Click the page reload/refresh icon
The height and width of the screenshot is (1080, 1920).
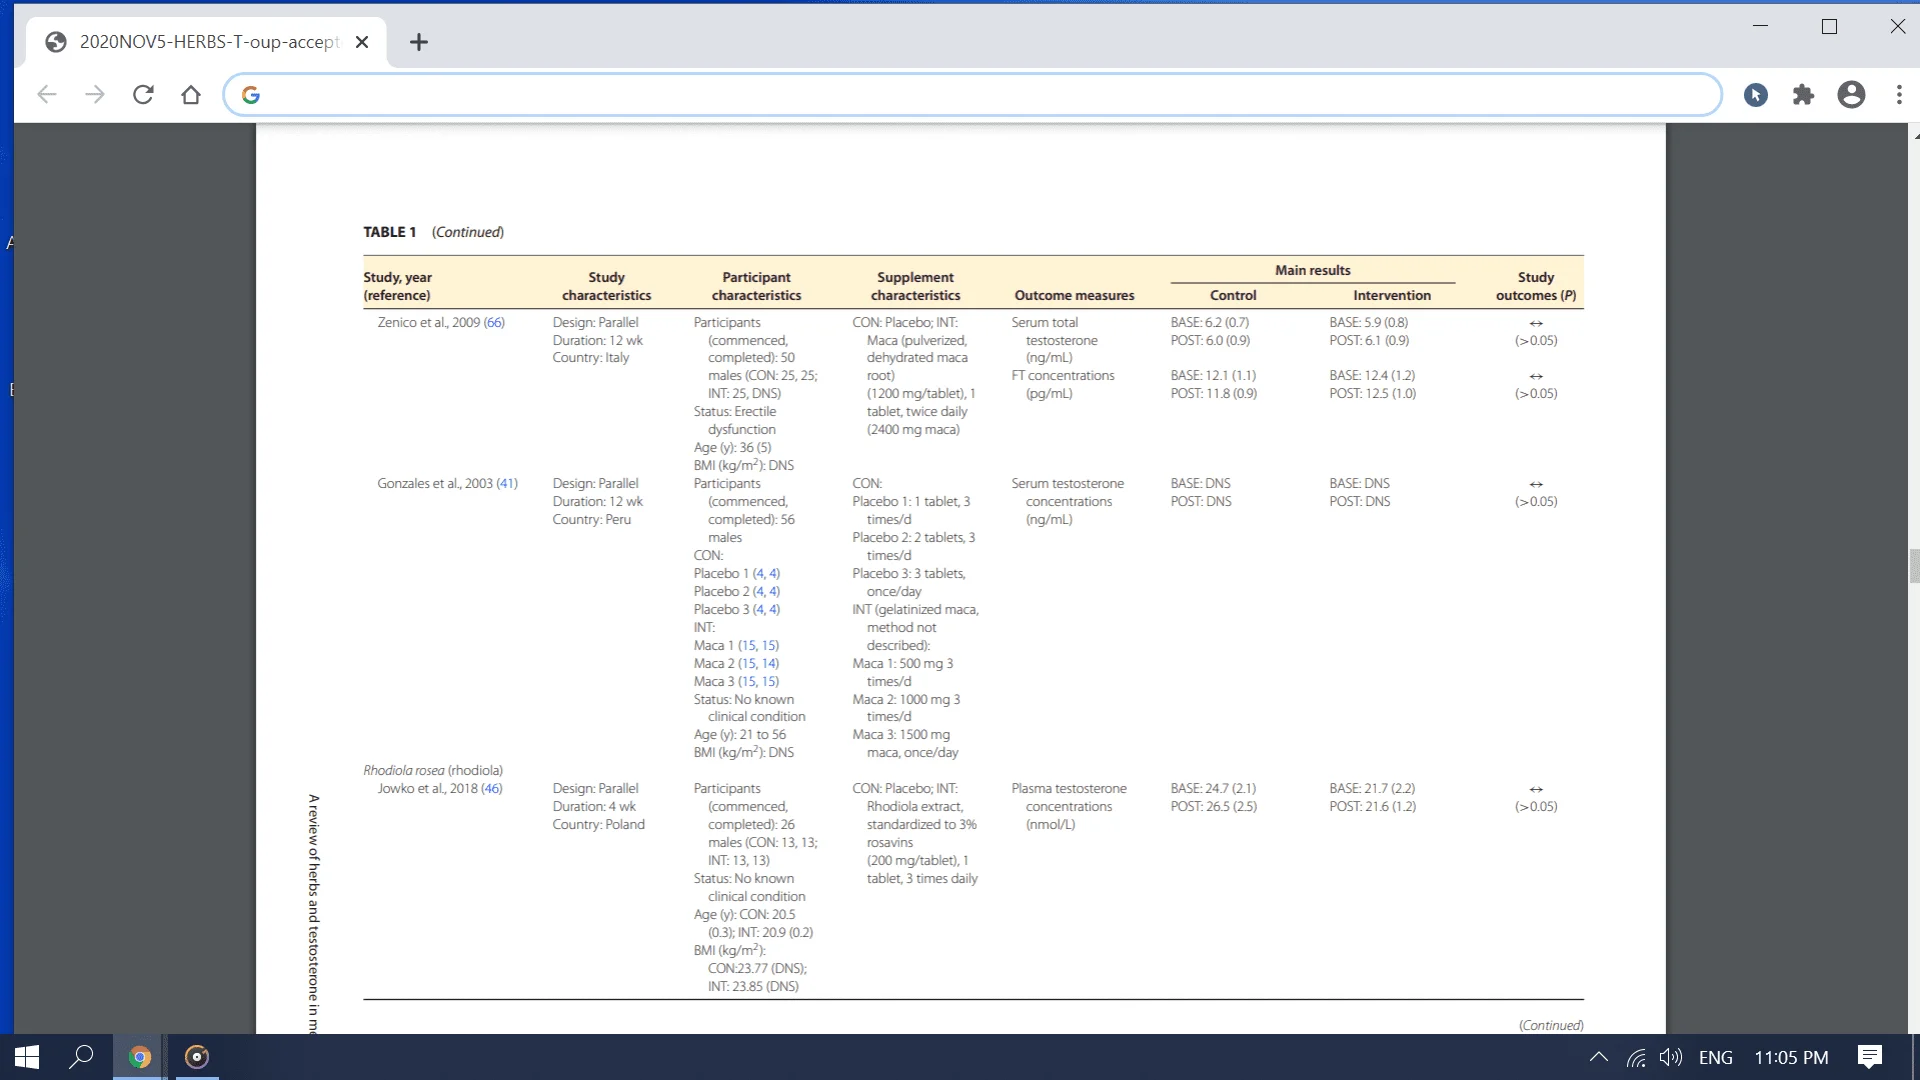144,95
